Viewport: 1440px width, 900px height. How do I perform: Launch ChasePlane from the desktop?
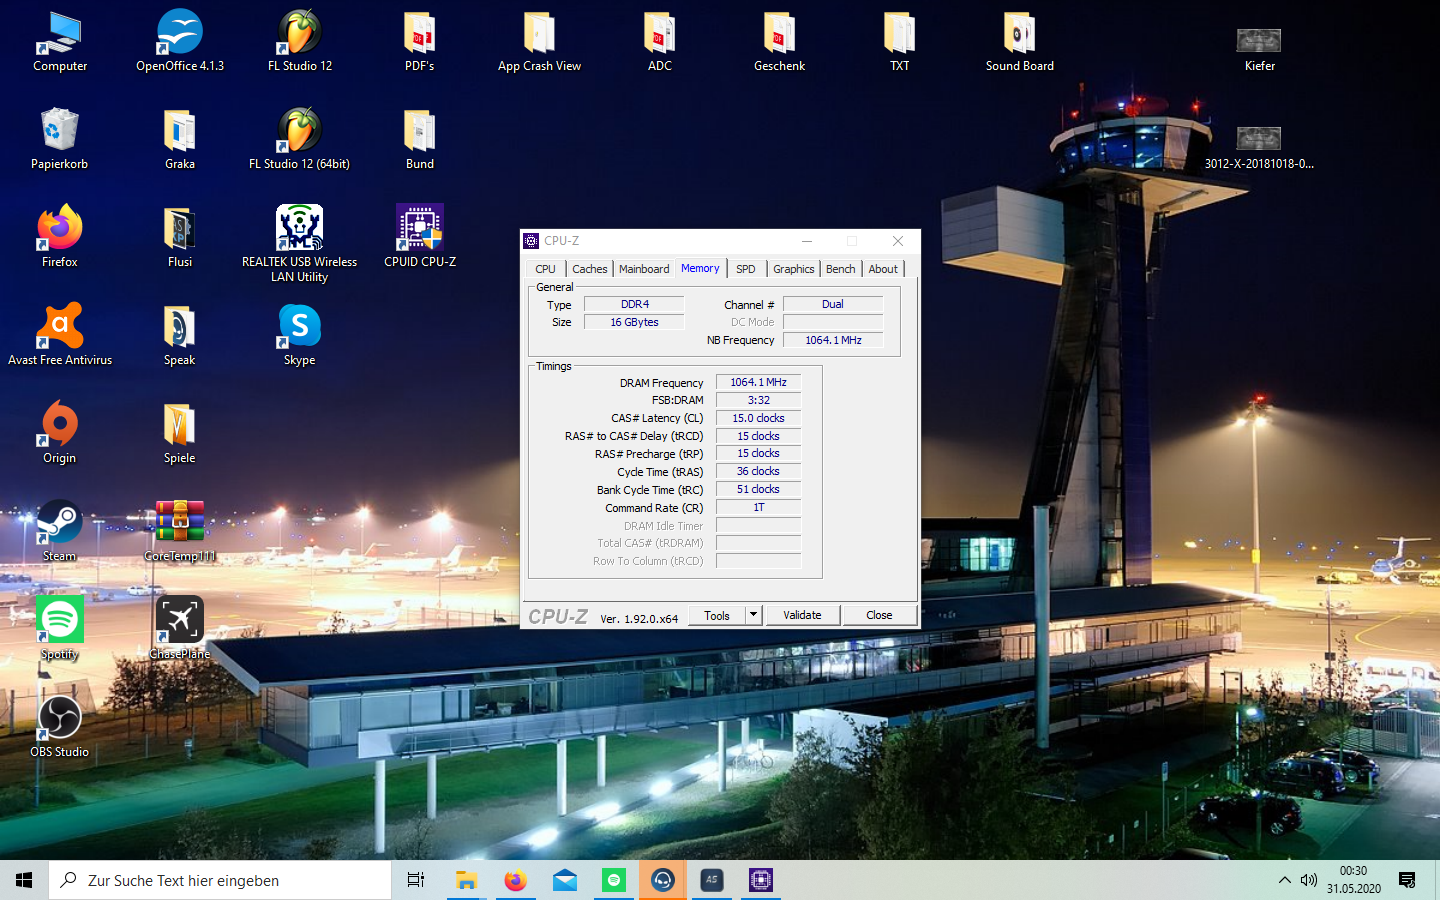180,622
